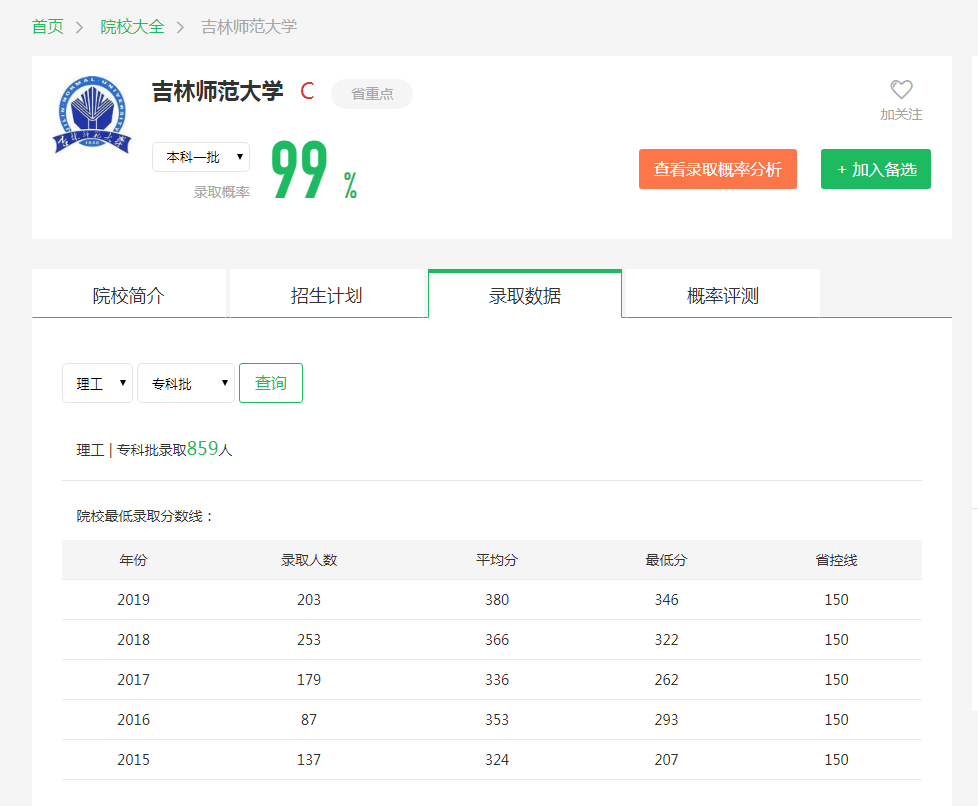This screenshot has width=978, height=806.
Task: Click lowest score 346 for 2019
Action: (x=666, y=600)
